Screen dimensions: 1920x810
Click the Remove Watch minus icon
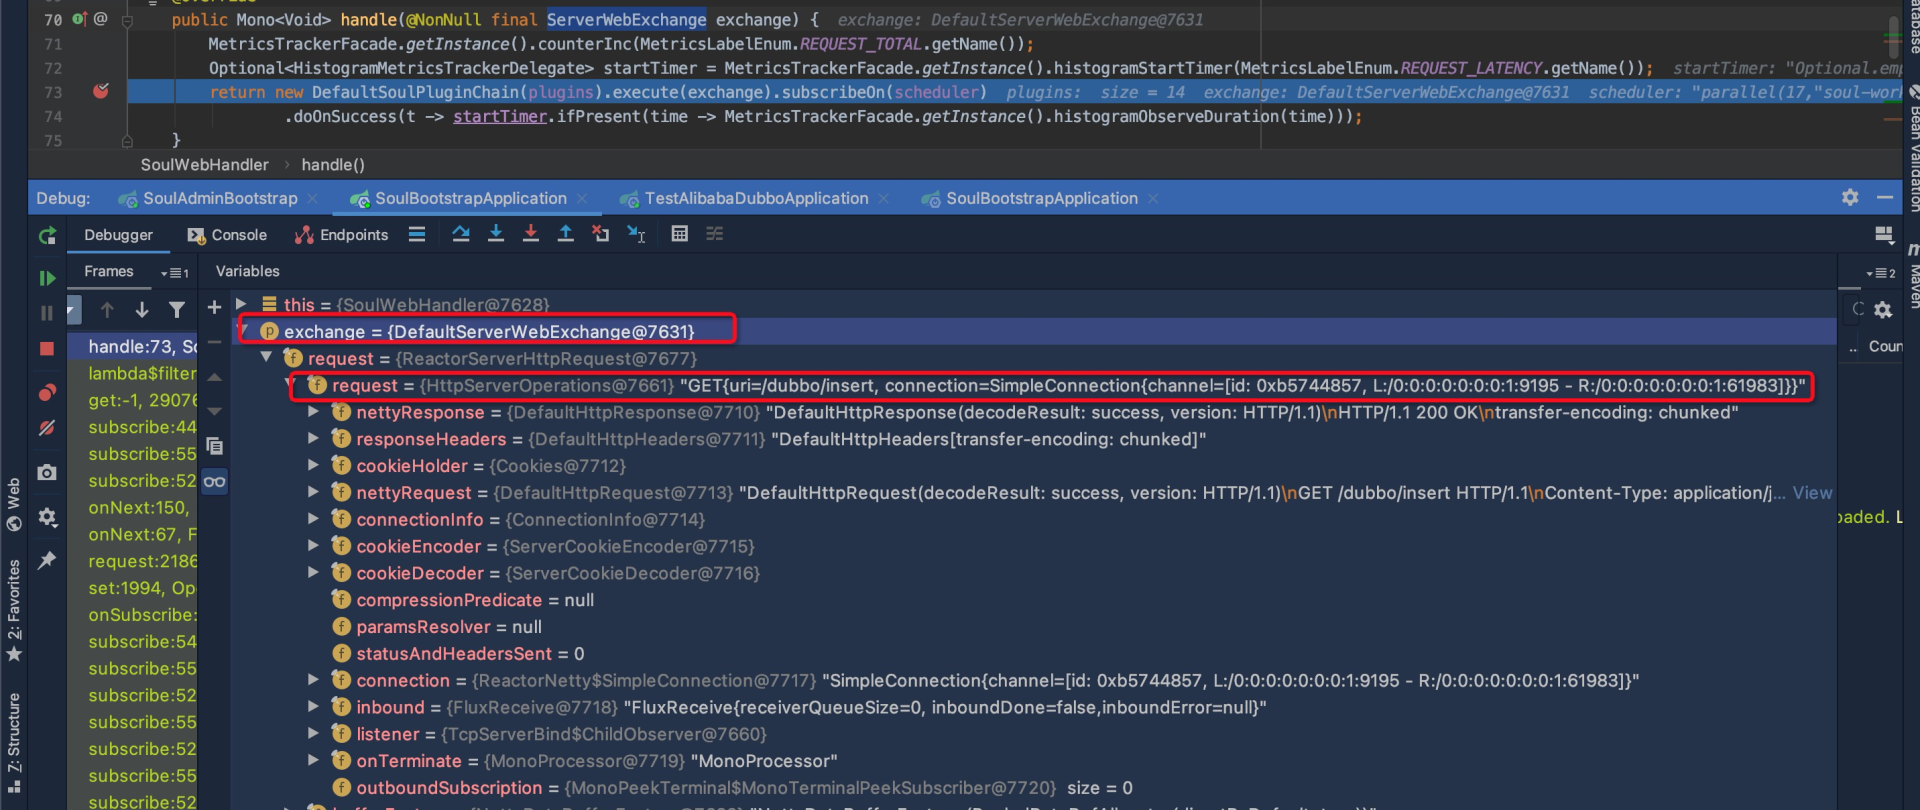click(214, 342)
